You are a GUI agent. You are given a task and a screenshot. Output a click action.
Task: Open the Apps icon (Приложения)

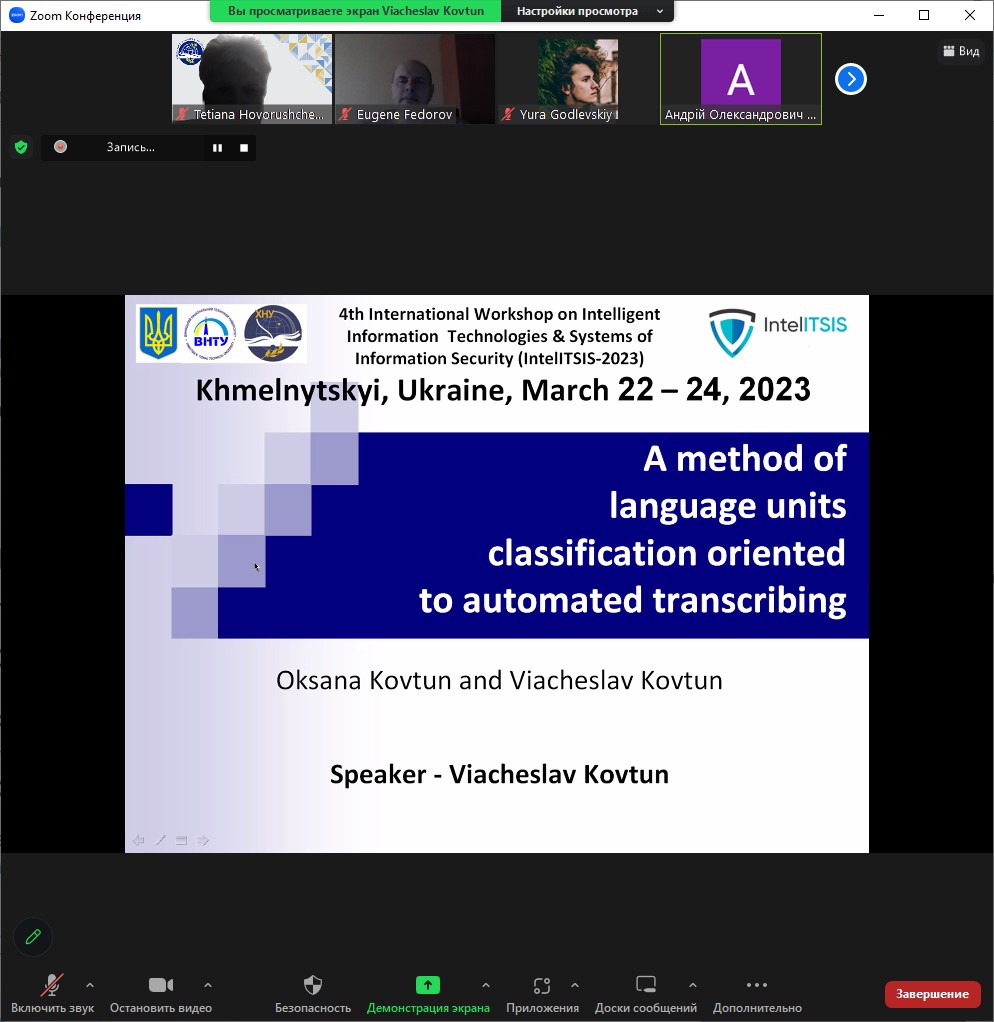click(542, 986)
